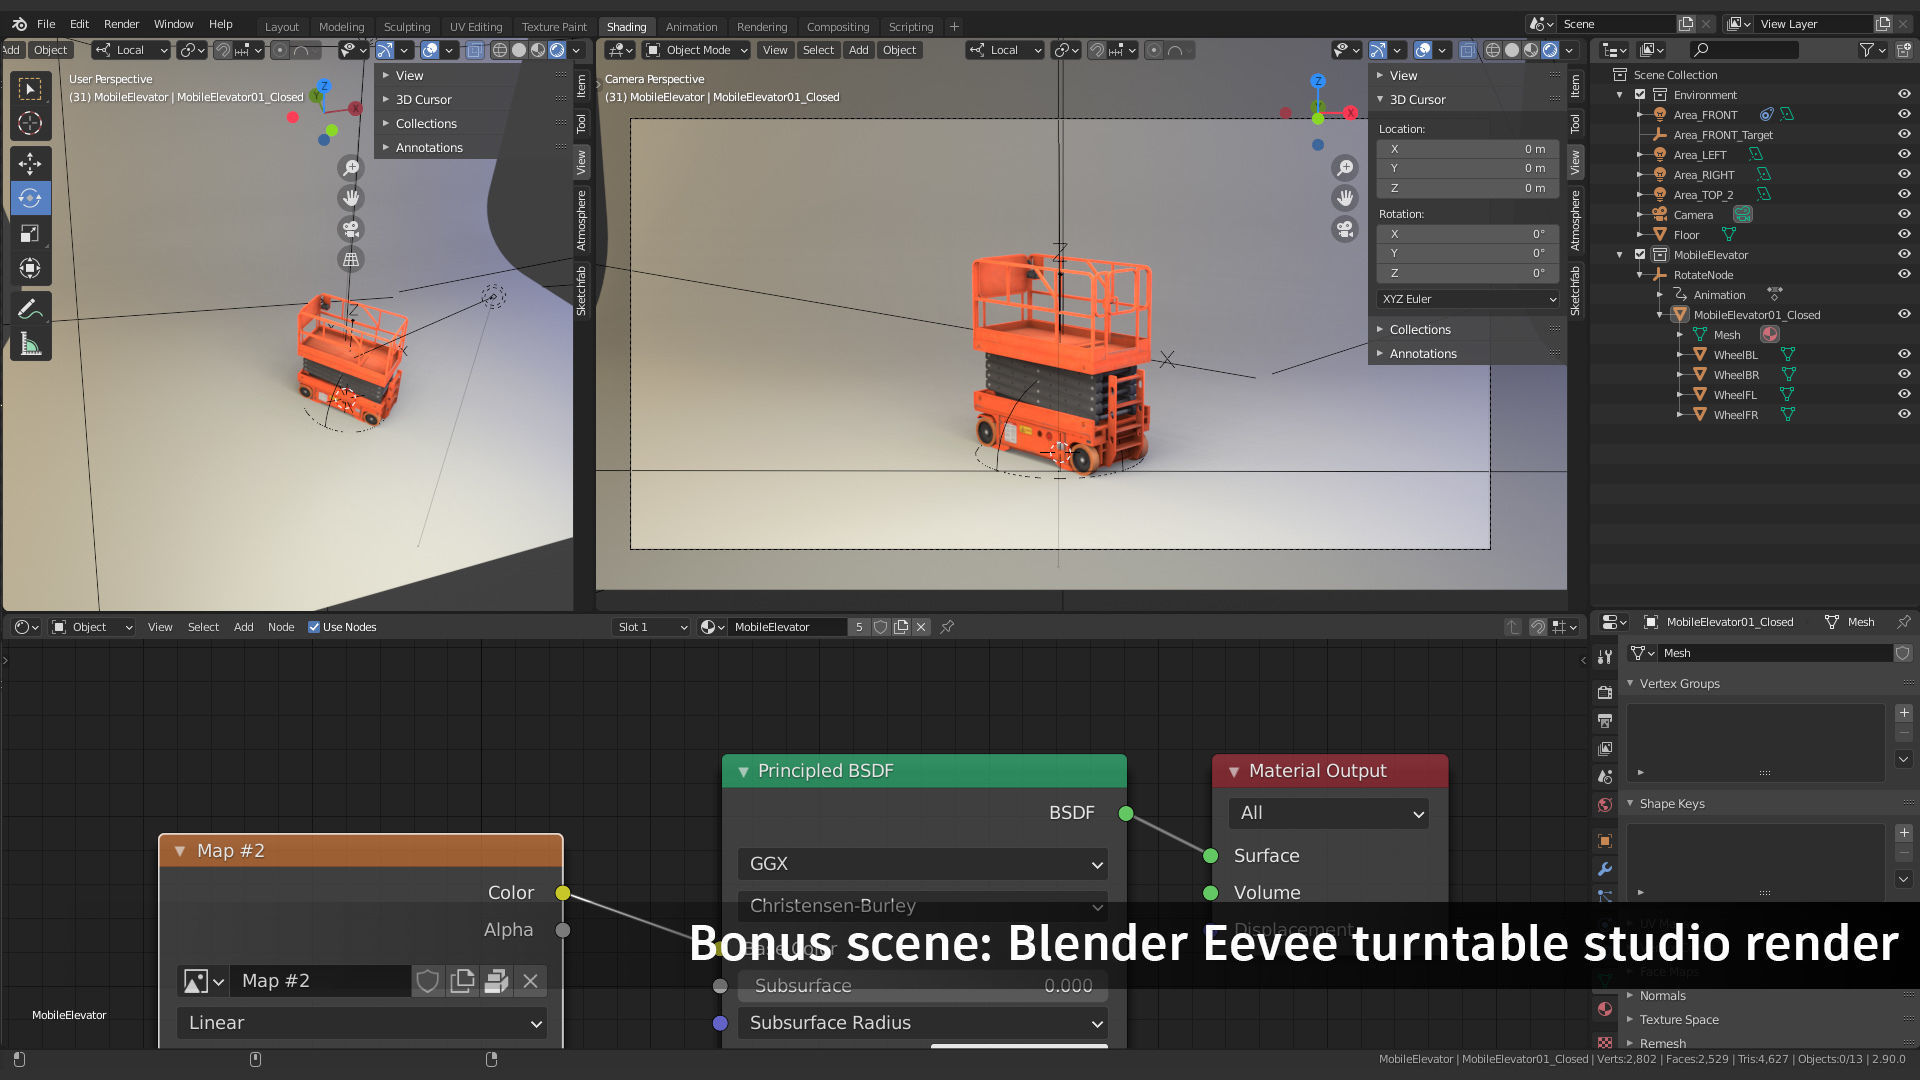
Task: Open Object properties tab
Action: point(1605,841)
